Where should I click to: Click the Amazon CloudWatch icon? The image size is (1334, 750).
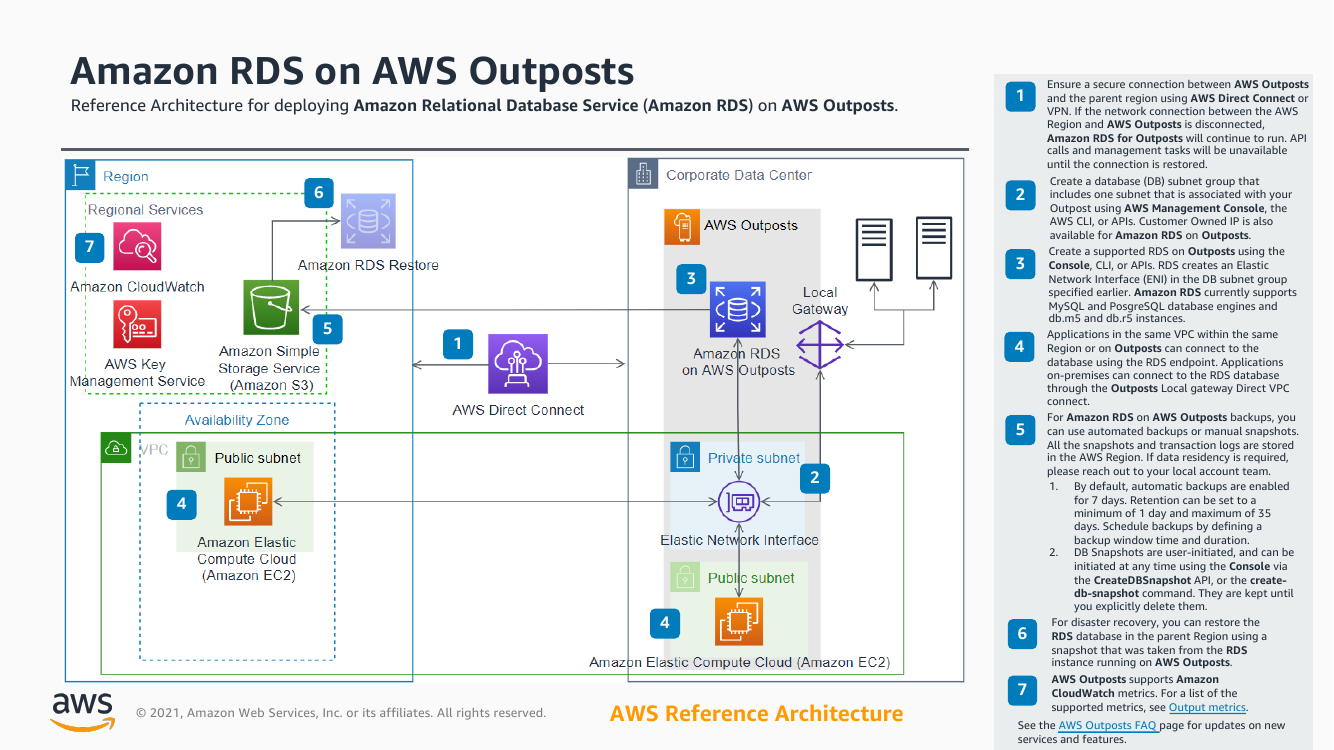[x=137, y=247]
